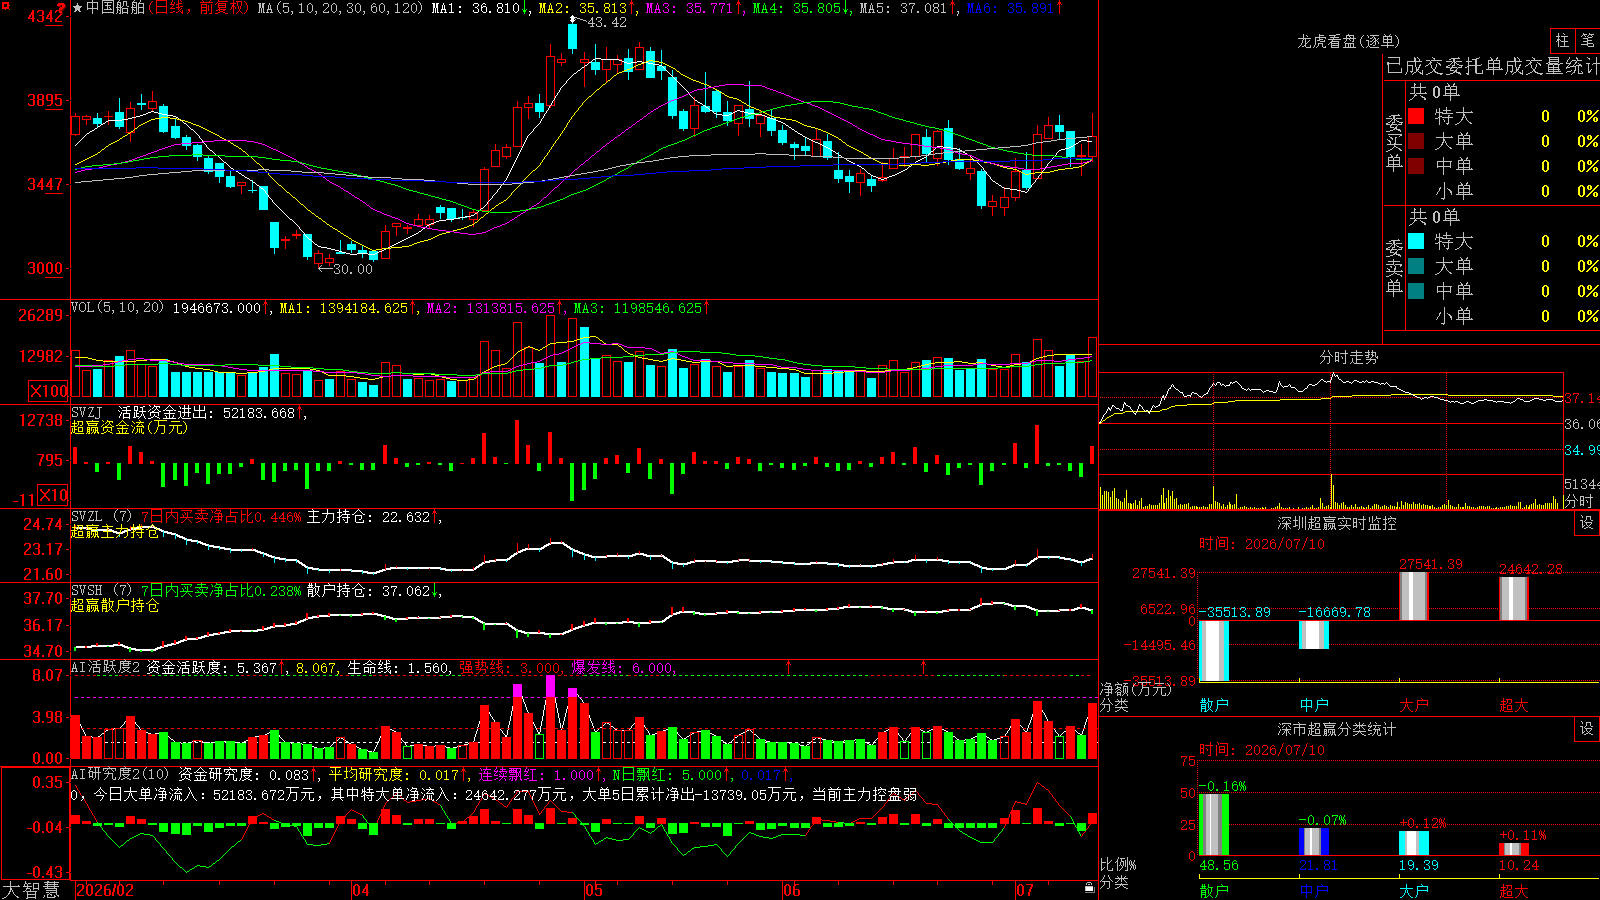Click the 中国船舶 stock name

point(116,8)
